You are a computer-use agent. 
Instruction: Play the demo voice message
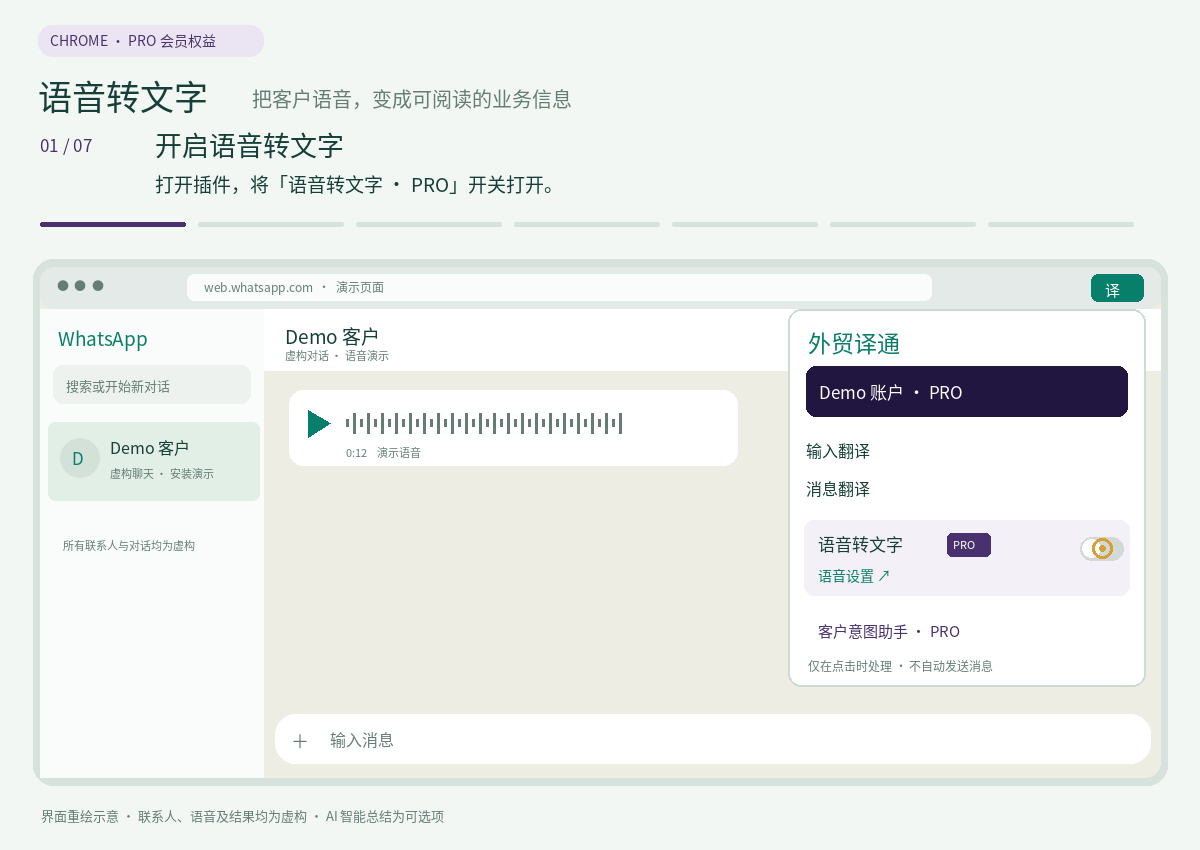click(x=319, y=424)
